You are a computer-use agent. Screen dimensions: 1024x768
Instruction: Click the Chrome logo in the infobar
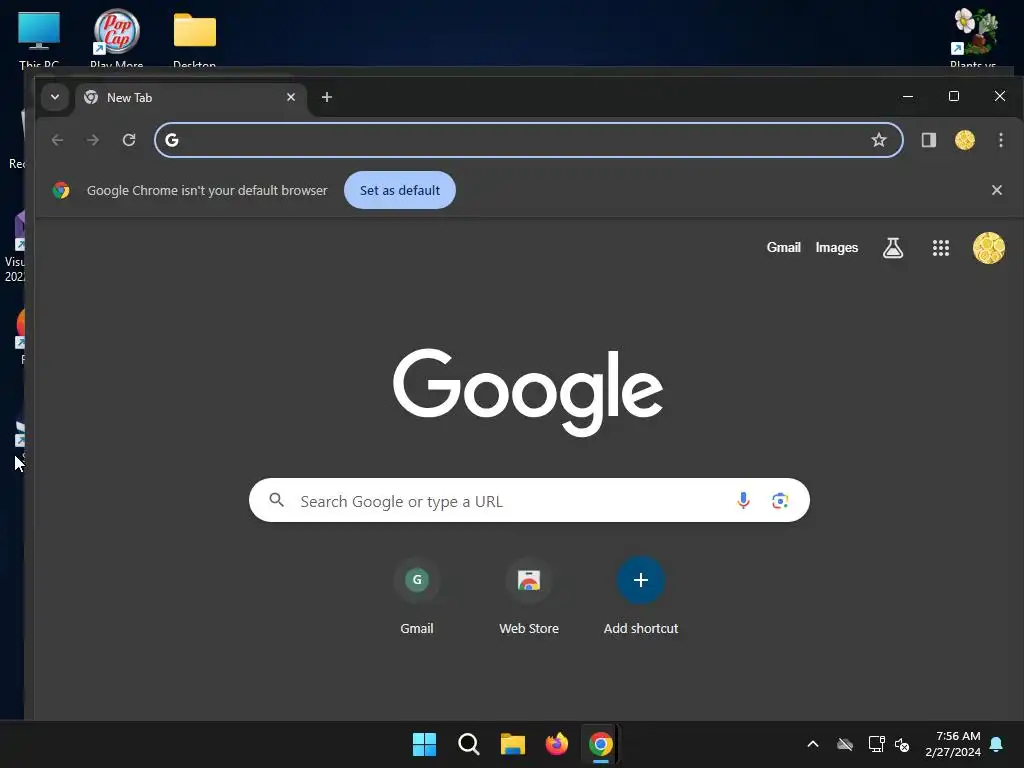61,190
